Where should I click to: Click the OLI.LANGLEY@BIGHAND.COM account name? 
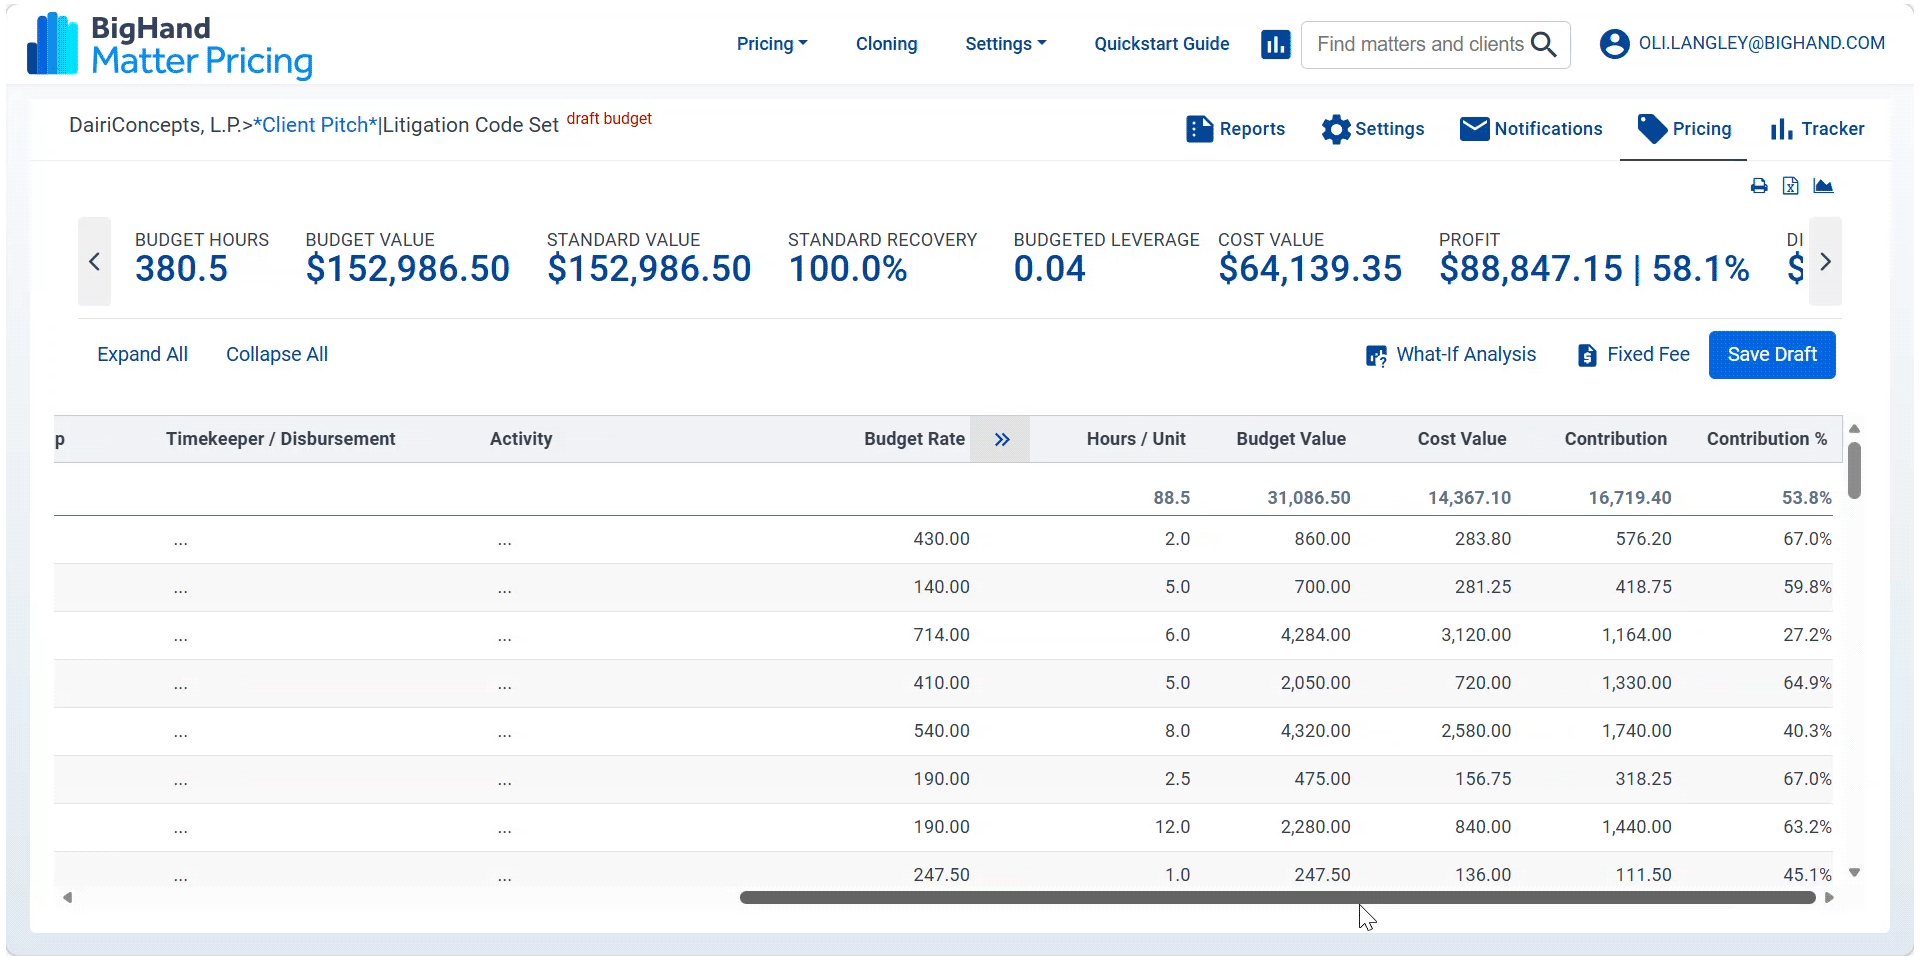point(1762,44)
